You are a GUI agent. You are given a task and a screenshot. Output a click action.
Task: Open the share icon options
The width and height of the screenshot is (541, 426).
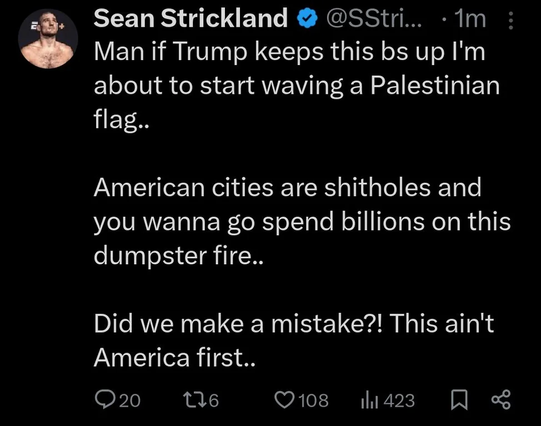point(501,399)
